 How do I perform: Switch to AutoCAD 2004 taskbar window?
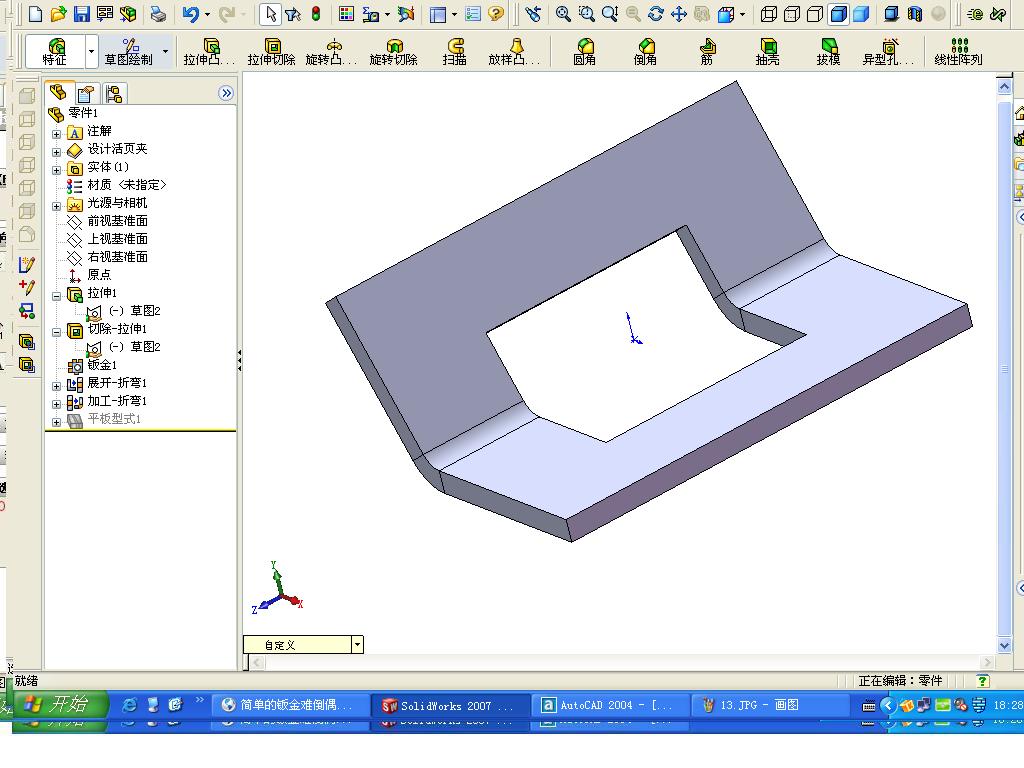click(x=610, y=705)
